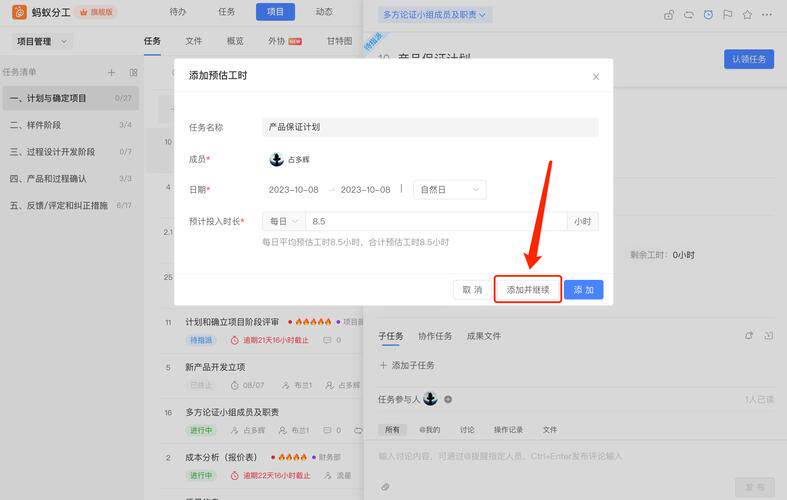Click the lock icon in task detail header
This screenshot has width=787, height=500.
point(669,15)
